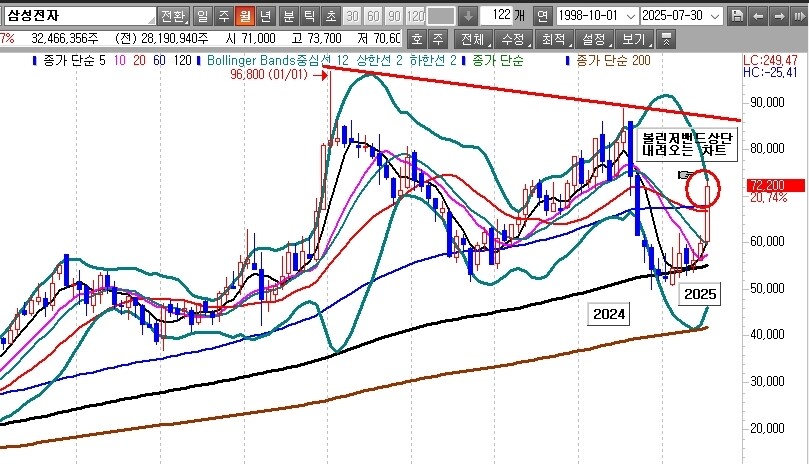
Task: Click the 90,000 price axis label
Action: point(767,102)
